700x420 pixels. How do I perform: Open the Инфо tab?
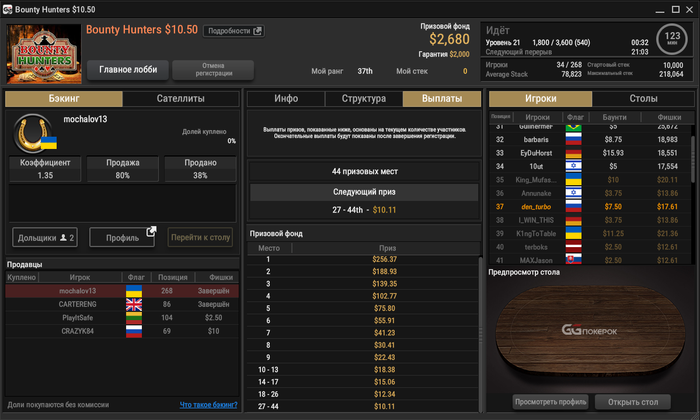coord(286,99)
